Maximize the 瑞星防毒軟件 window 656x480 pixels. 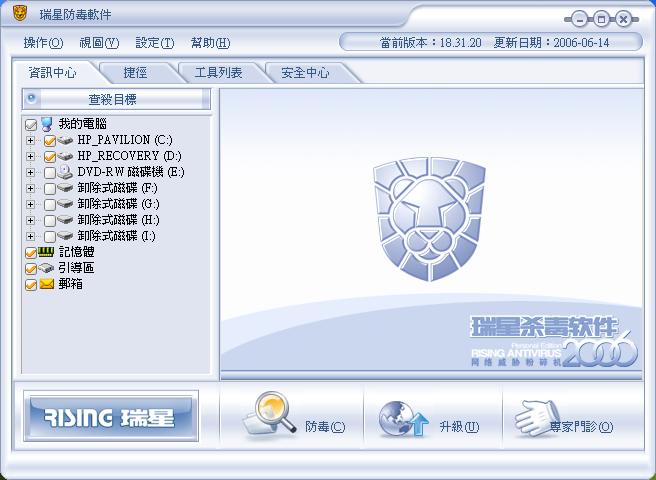[601, 19]
